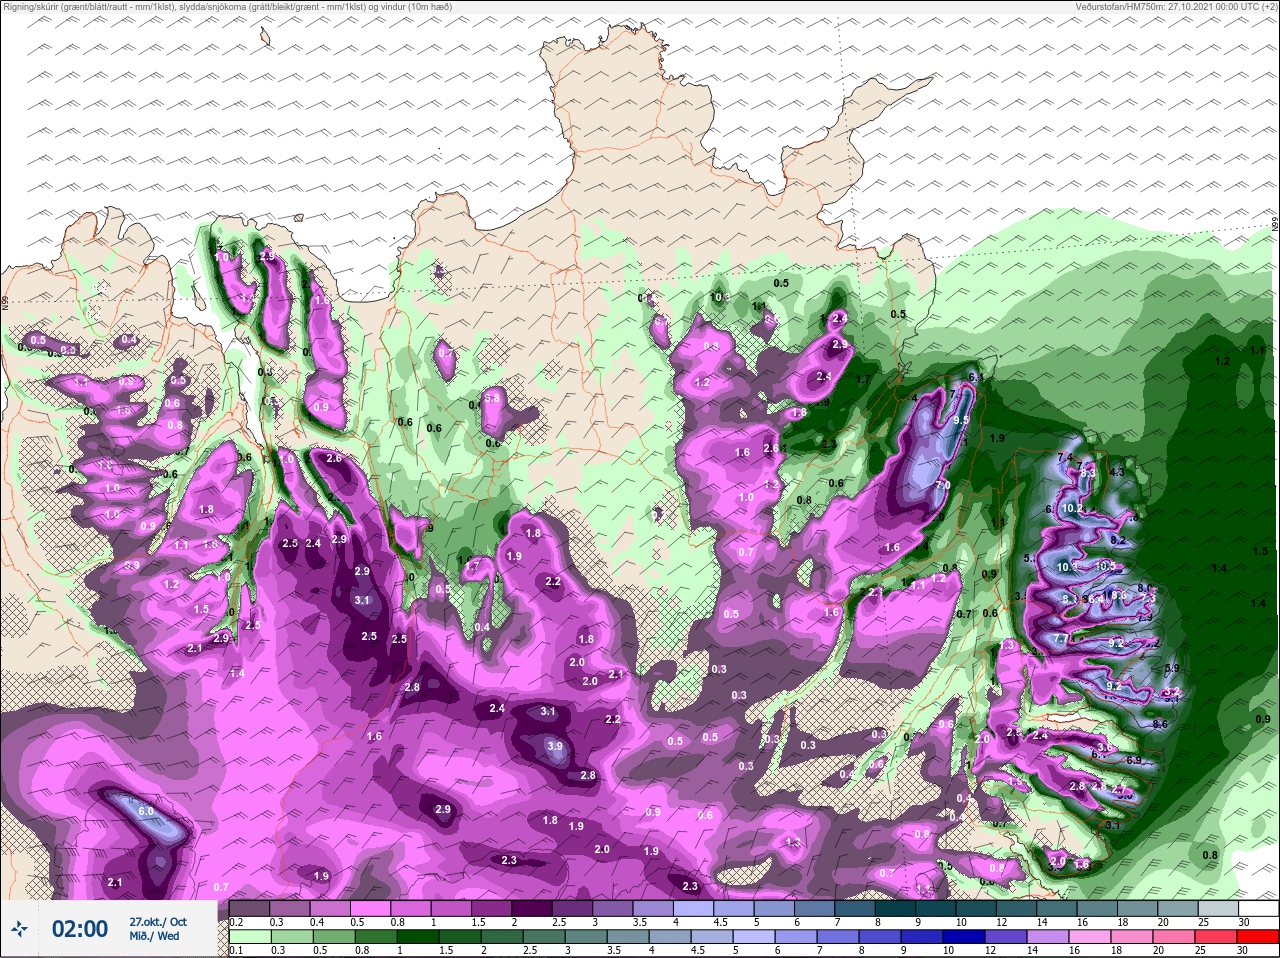Click the 'Mið./ Wed' weekday label

click(154, 936)
